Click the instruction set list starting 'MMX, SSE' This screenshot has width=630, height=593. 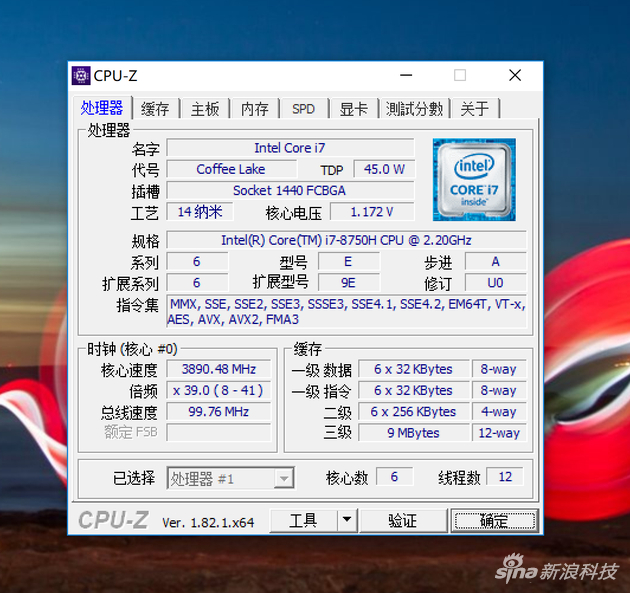click(346, 312)
